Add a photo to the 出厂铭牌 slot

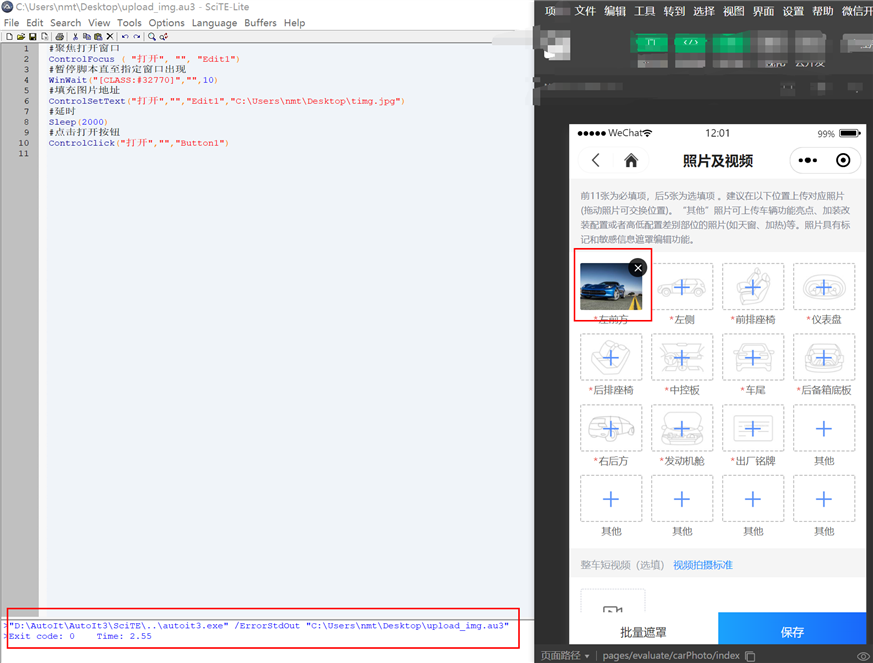(x=753, y=428)
